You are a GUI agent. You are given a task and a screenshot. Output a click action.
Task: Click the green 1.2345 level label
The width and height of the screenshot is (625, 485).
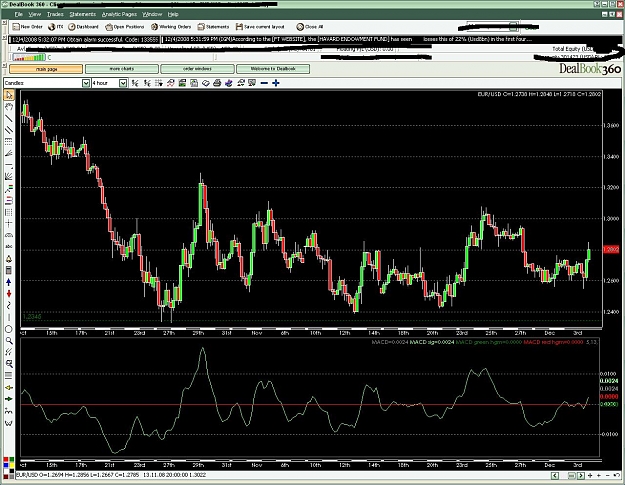click(x=32, y=317)
